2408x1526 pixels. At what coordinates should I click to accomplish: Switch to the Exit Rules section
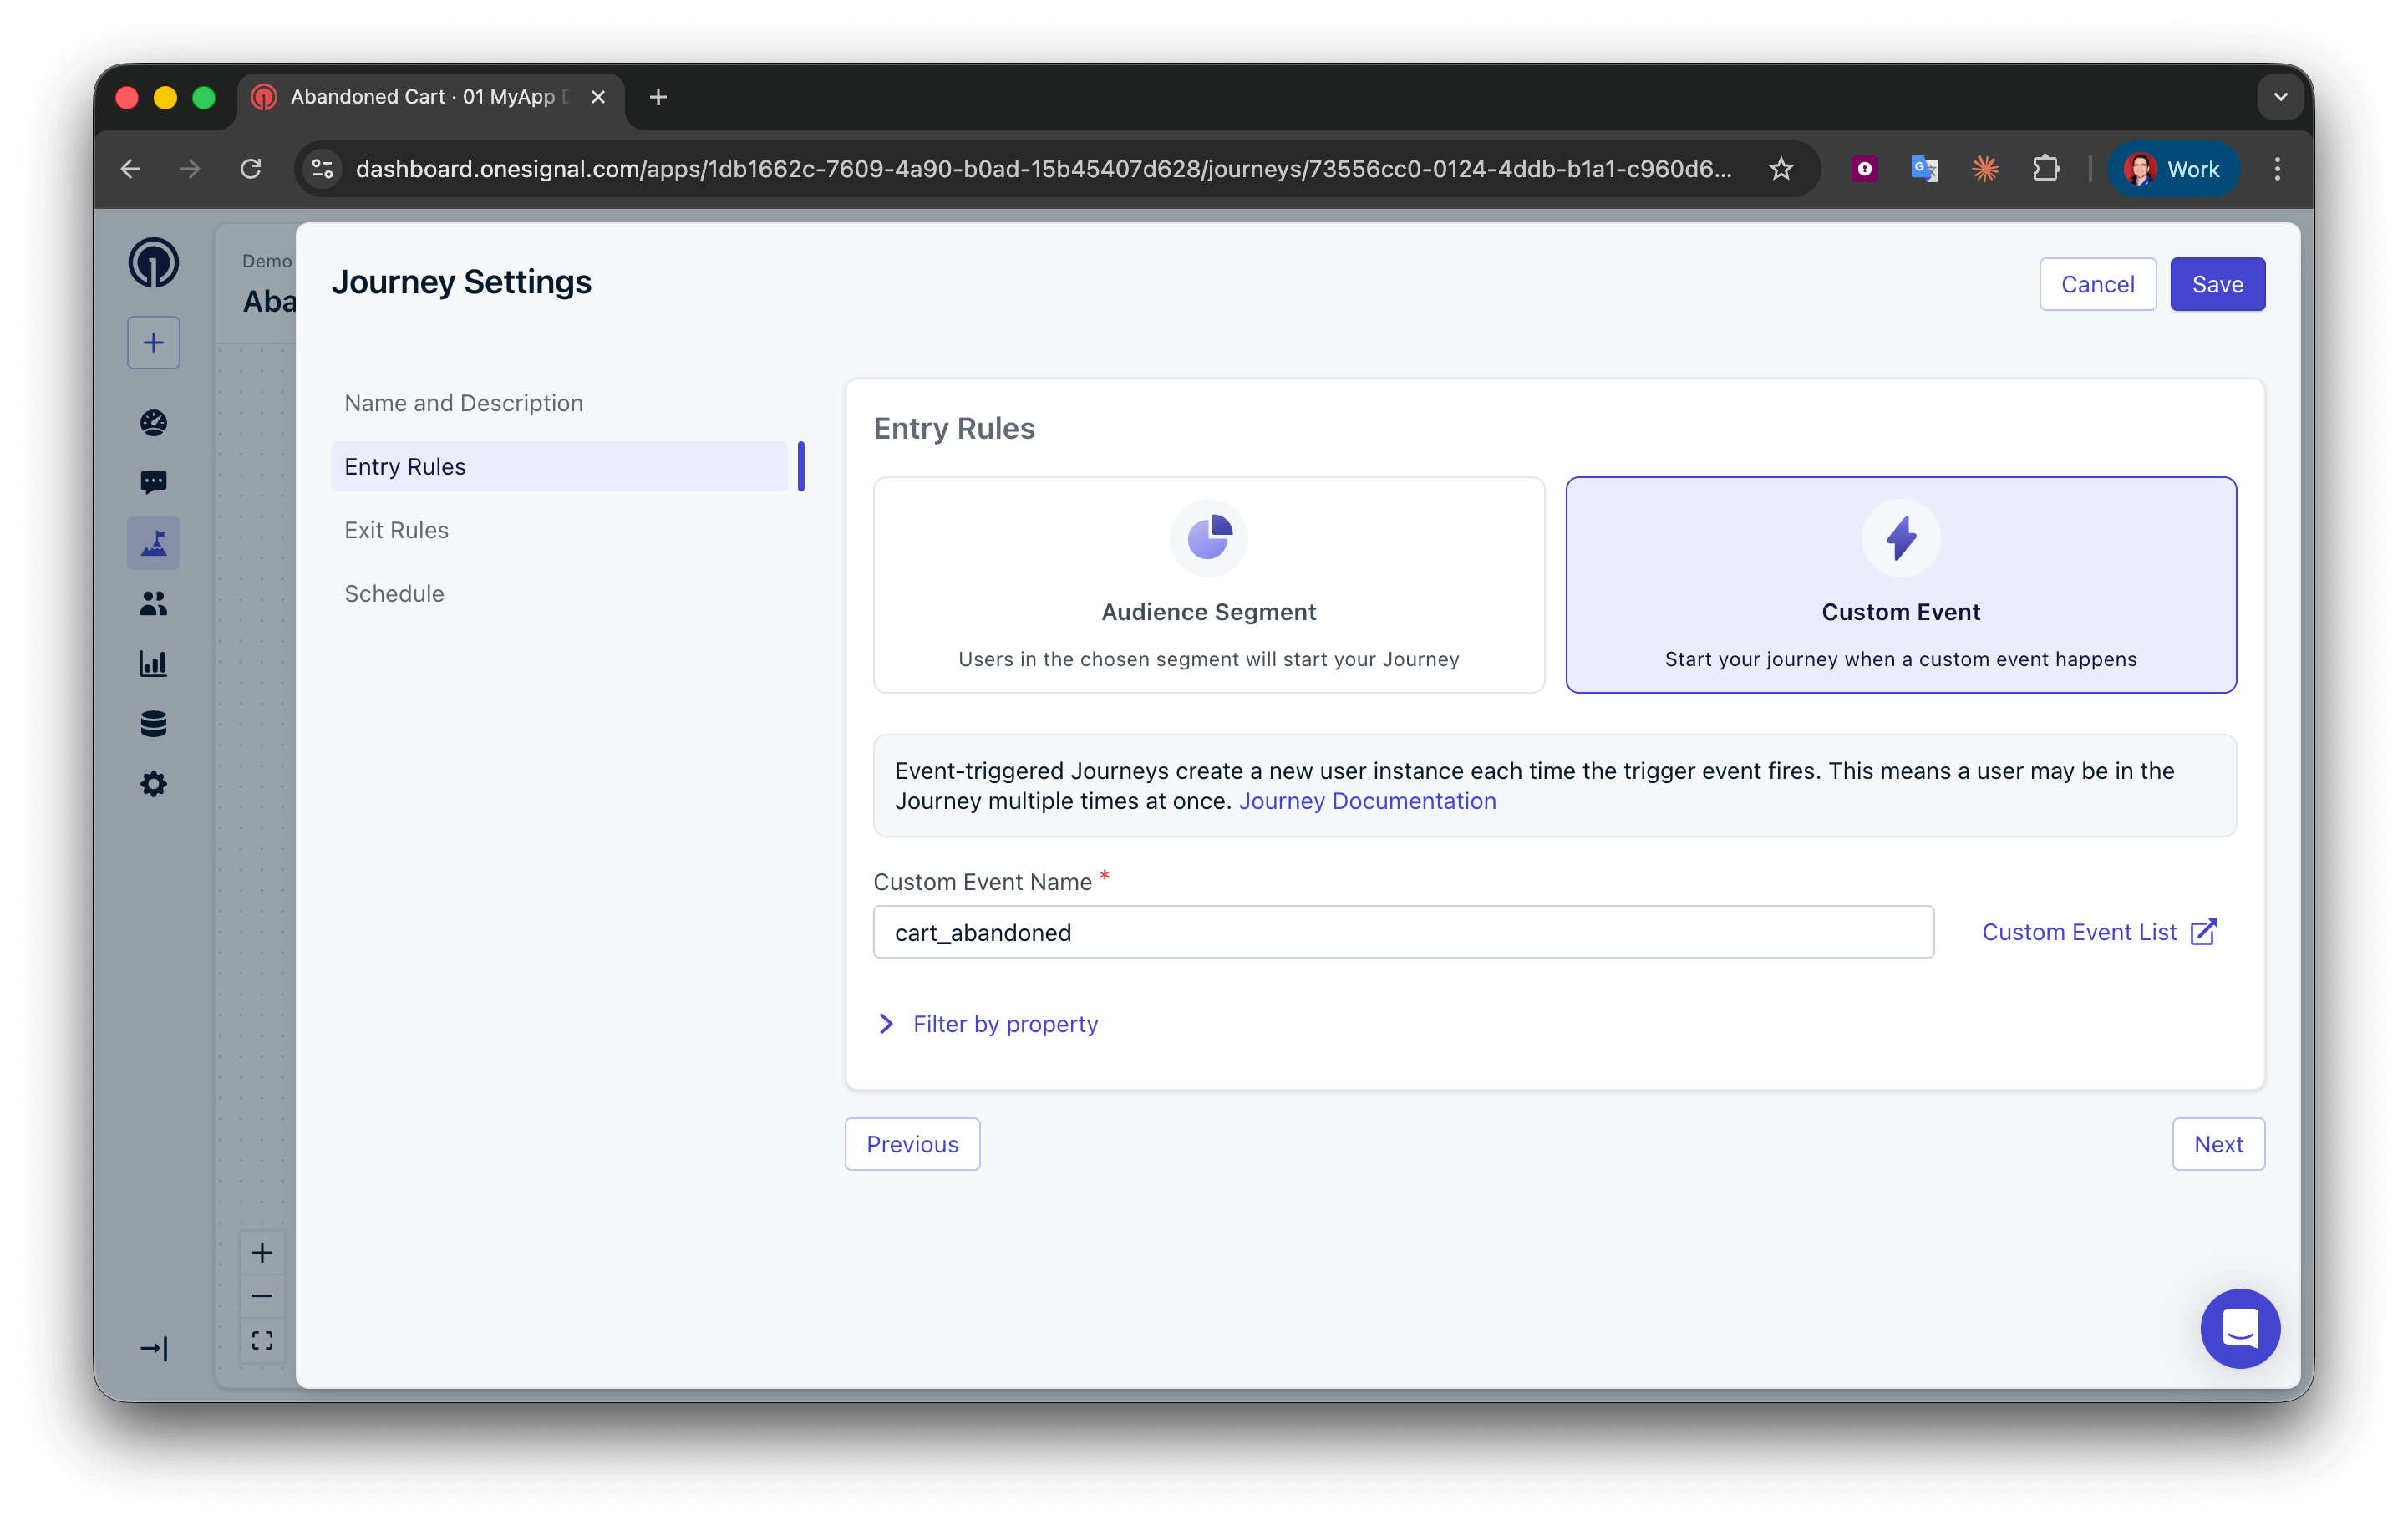click(397, 530)
